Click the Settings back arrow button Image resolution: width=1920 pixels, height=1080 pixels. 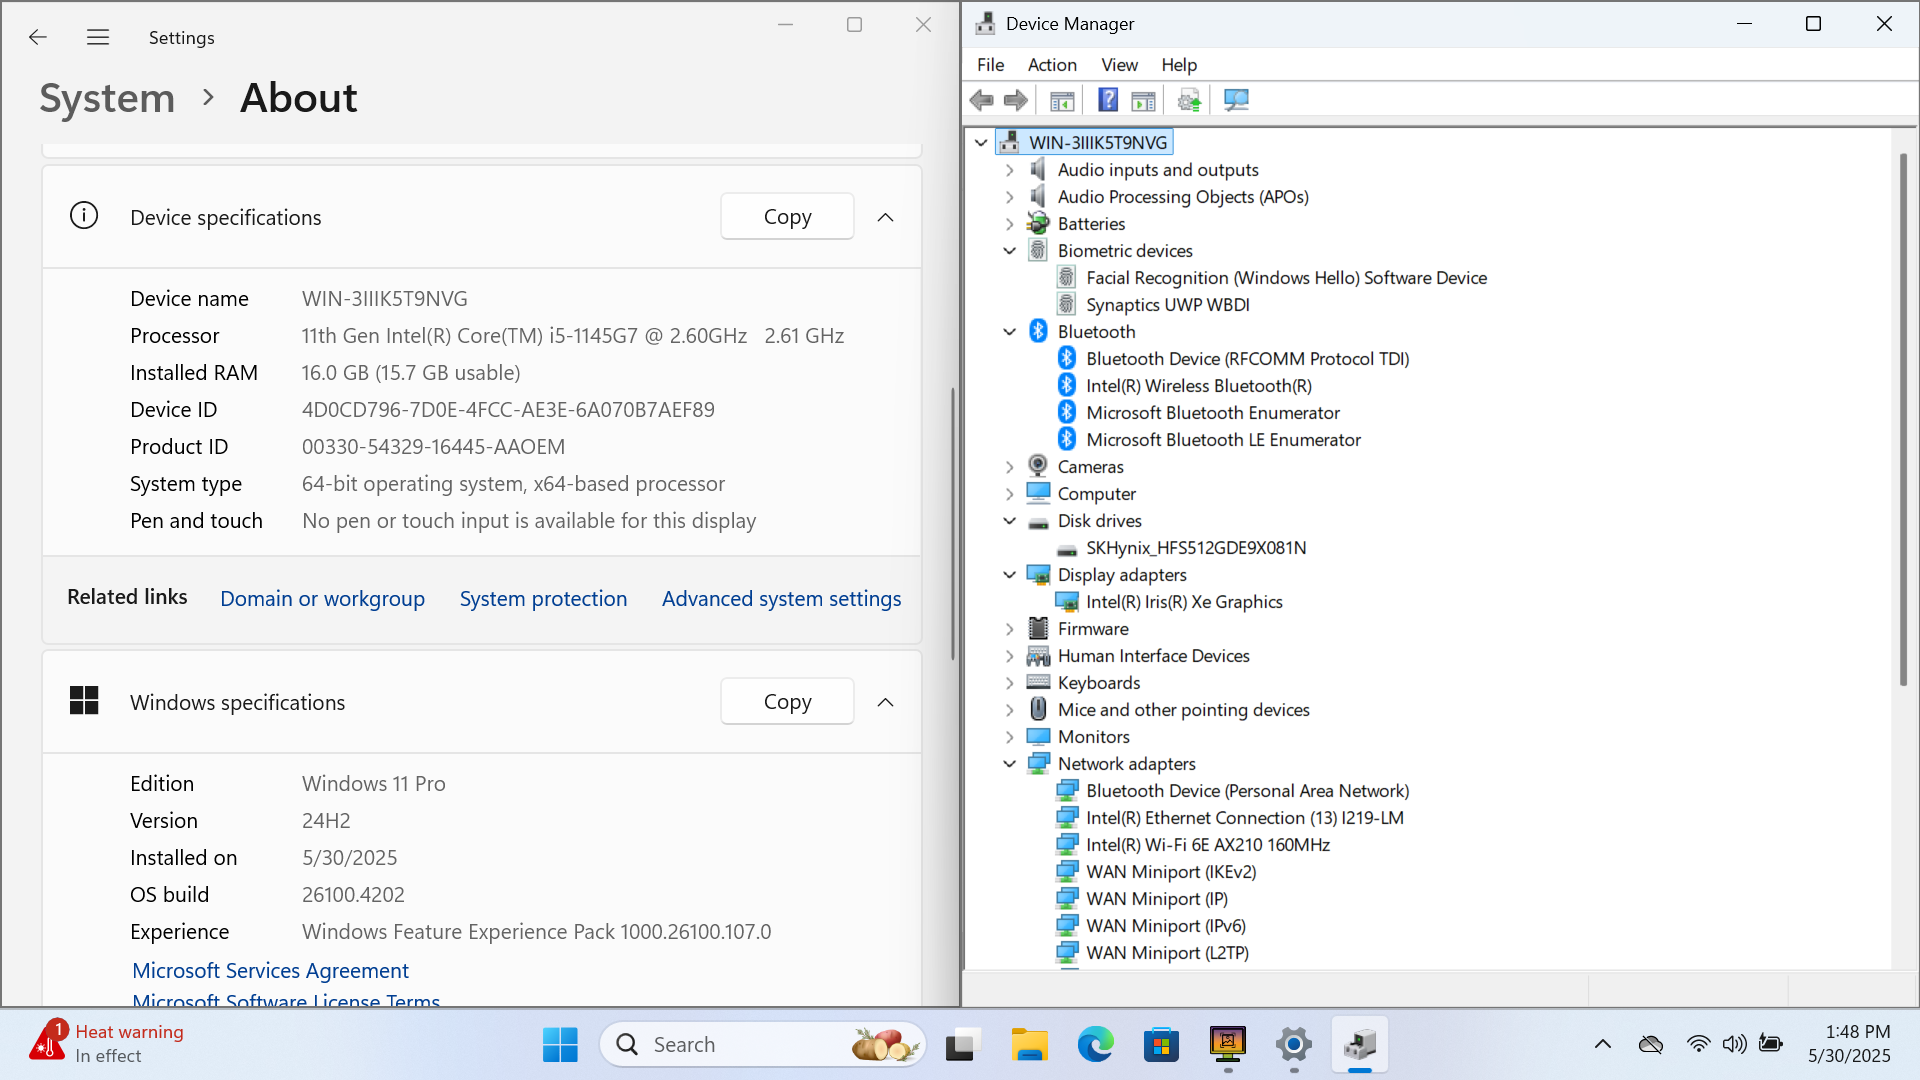38,37
